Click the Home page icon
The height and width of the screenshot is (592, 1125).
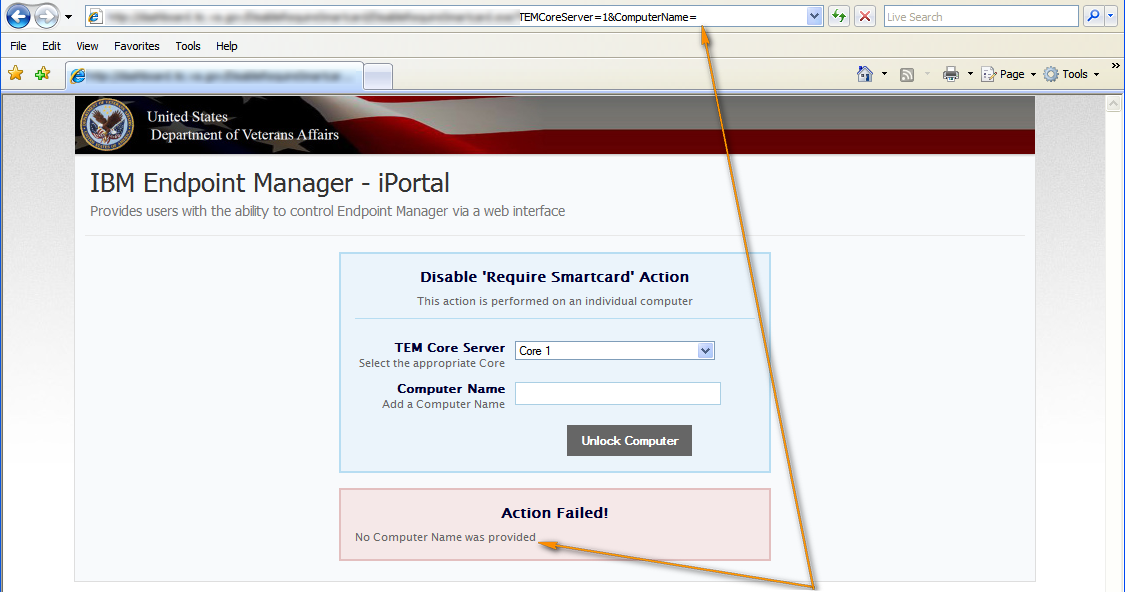click(x=865, y=73)
